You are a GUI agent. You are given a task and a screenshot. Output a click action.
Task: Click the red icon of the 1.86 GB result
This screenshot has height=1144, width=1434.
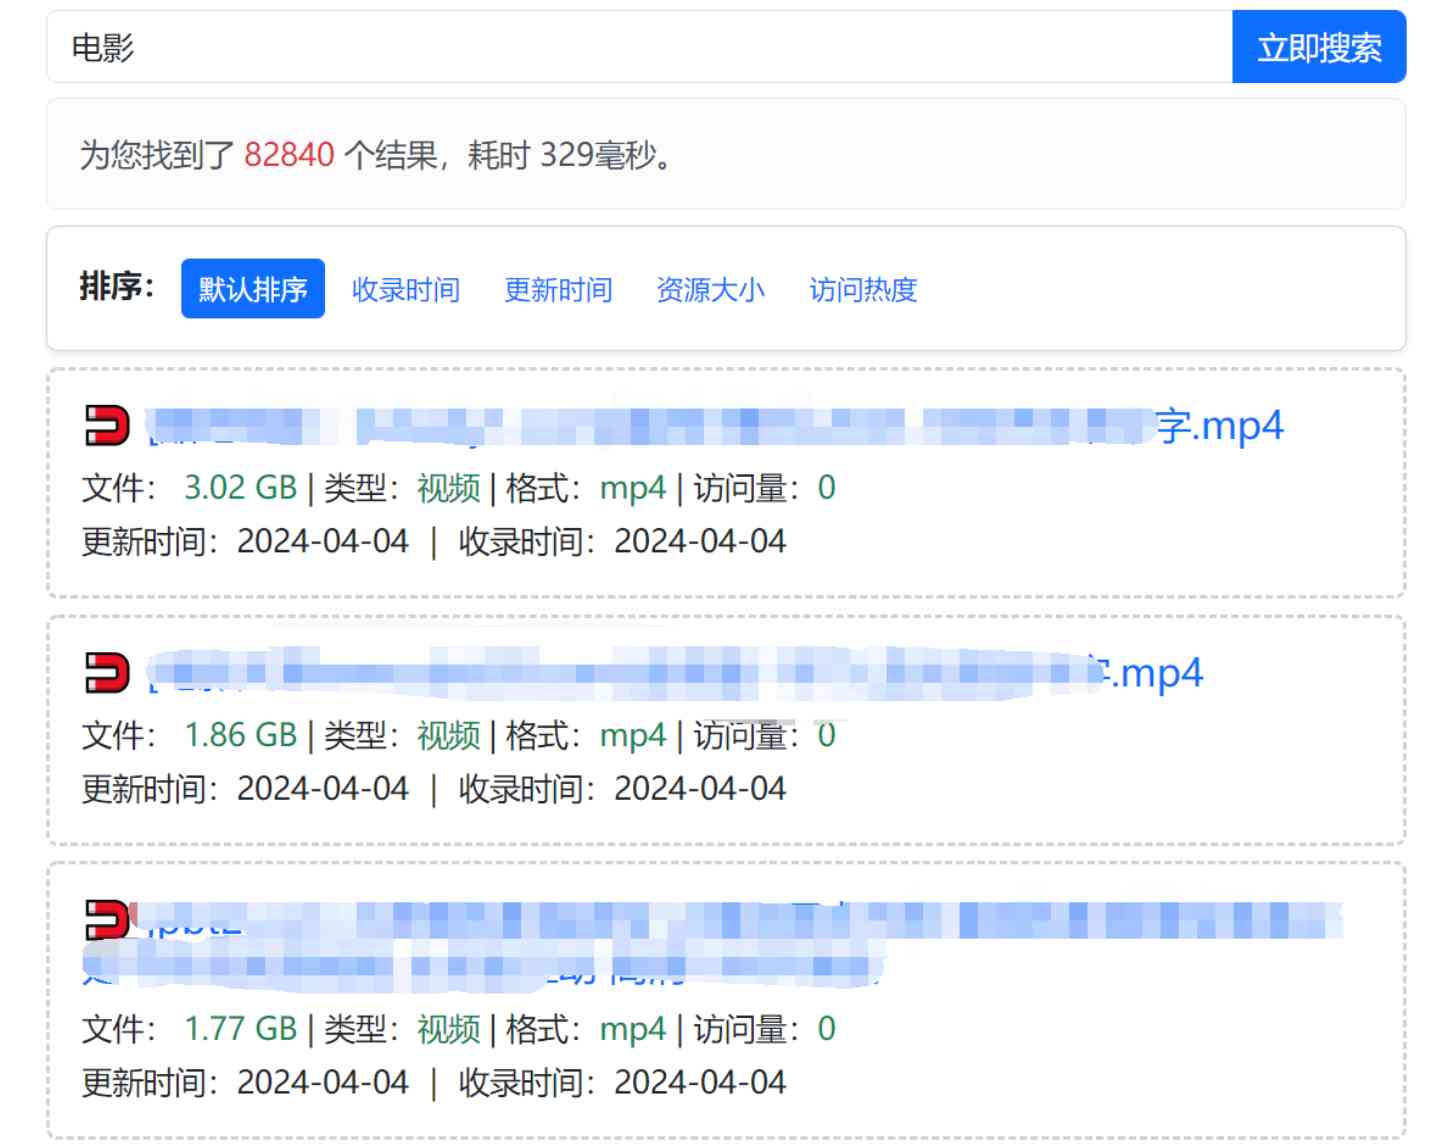[107, 672]
